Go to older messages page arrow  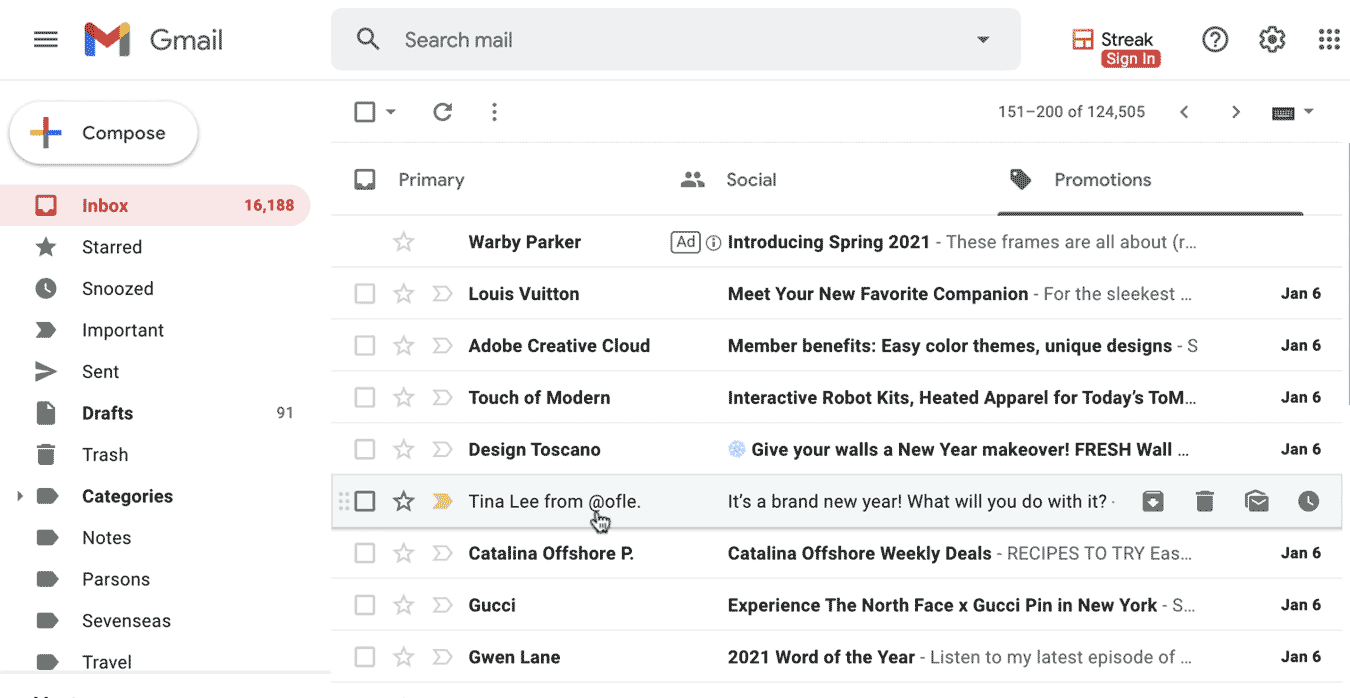coord(1236,112)
